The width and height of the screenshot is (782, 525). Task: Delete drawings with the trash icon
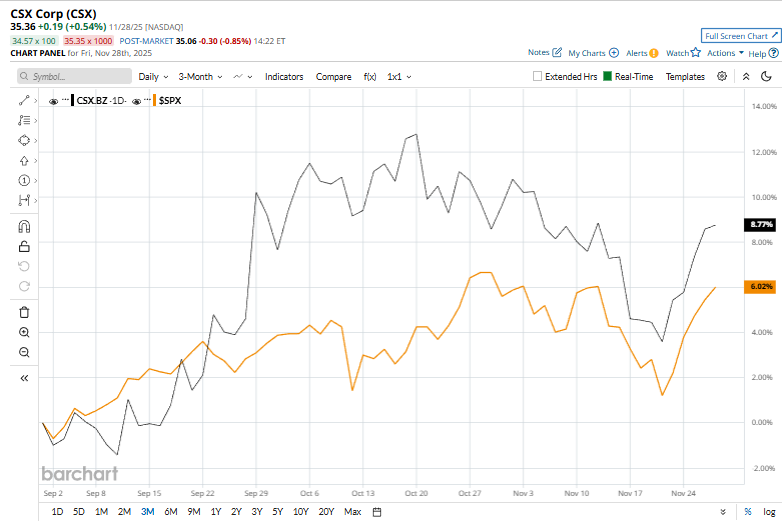point(24,313)
